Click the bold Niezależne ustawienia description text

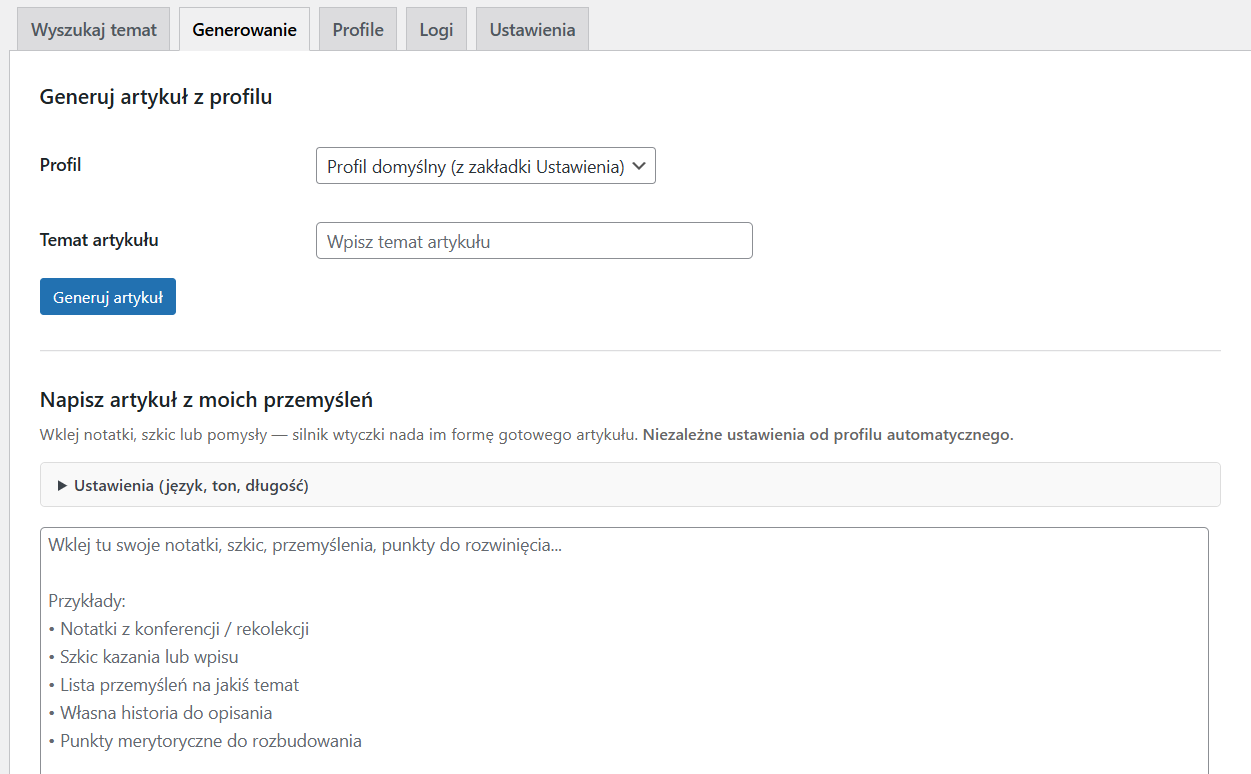pyautogui.click(x=828, y=435)
